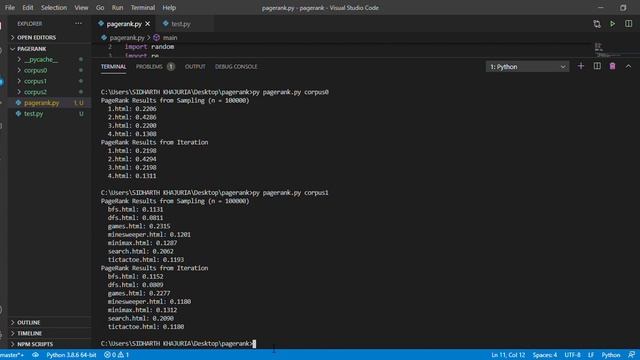
Task: Open test.py in the Explorer tree
Action: point(49,114)
